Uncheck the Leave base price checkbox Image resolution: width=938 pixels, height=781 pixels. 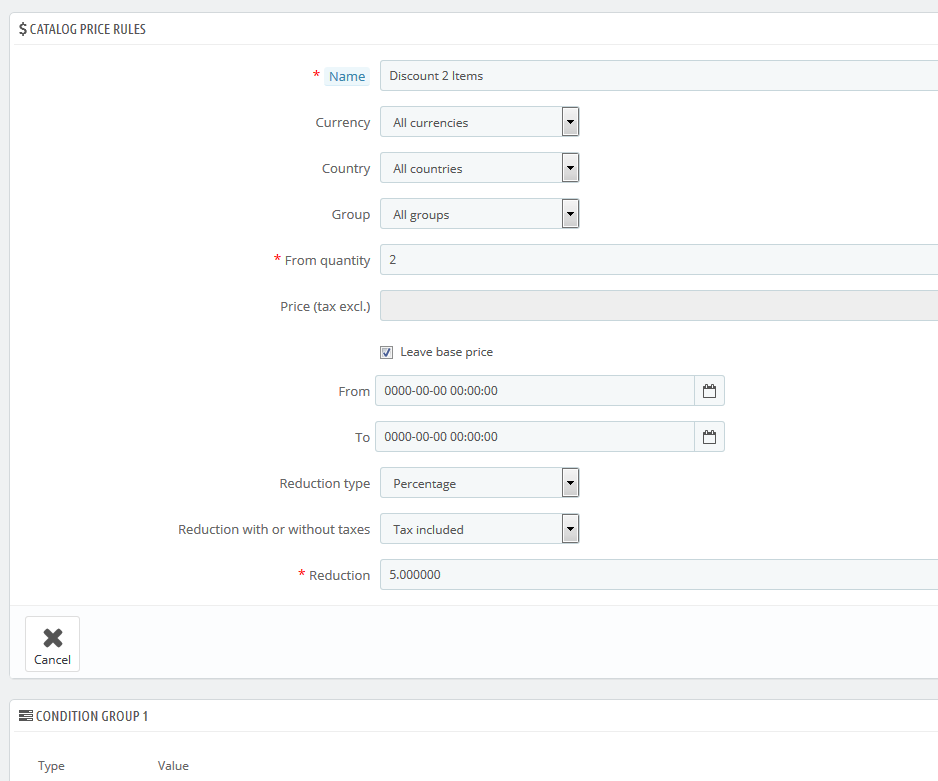pos(386,352)
